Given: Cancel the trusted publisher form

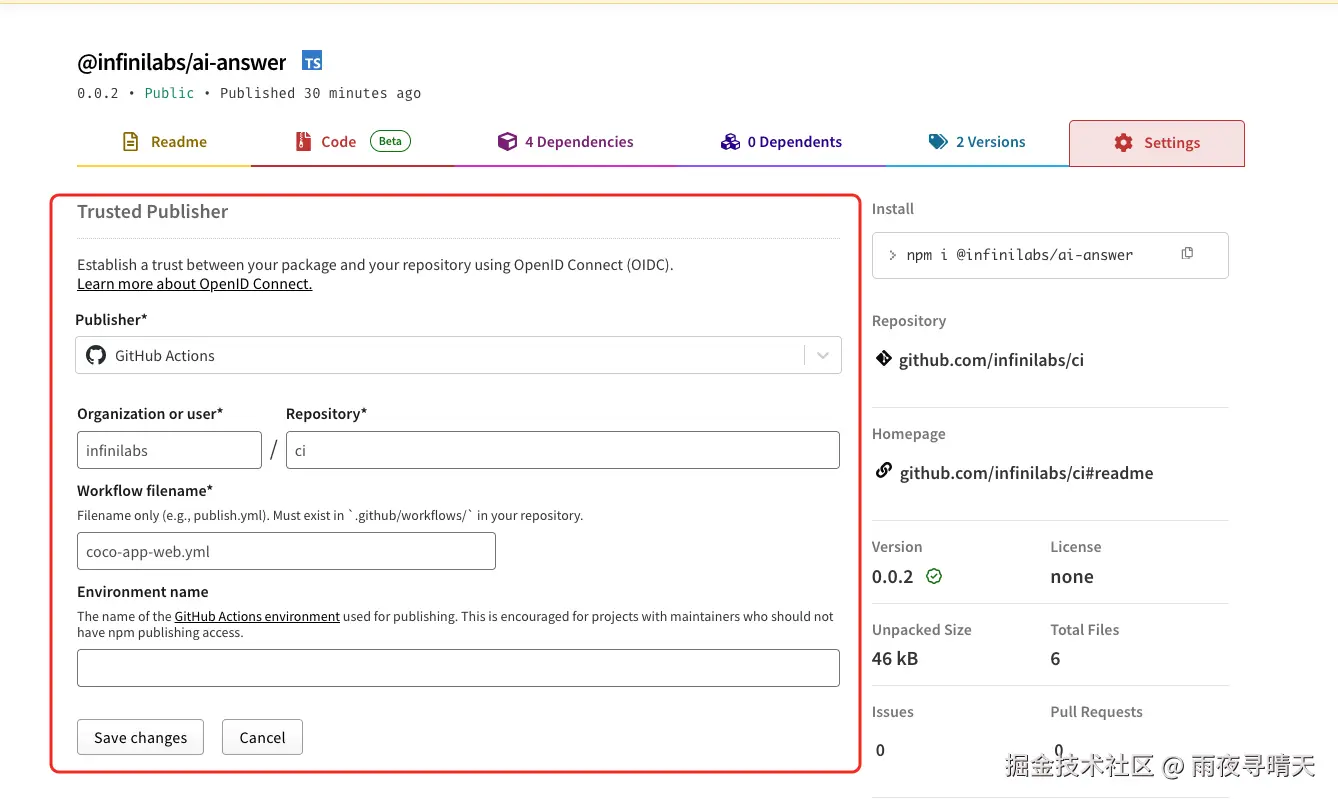Looking at the screenshot, I should 262,737.
